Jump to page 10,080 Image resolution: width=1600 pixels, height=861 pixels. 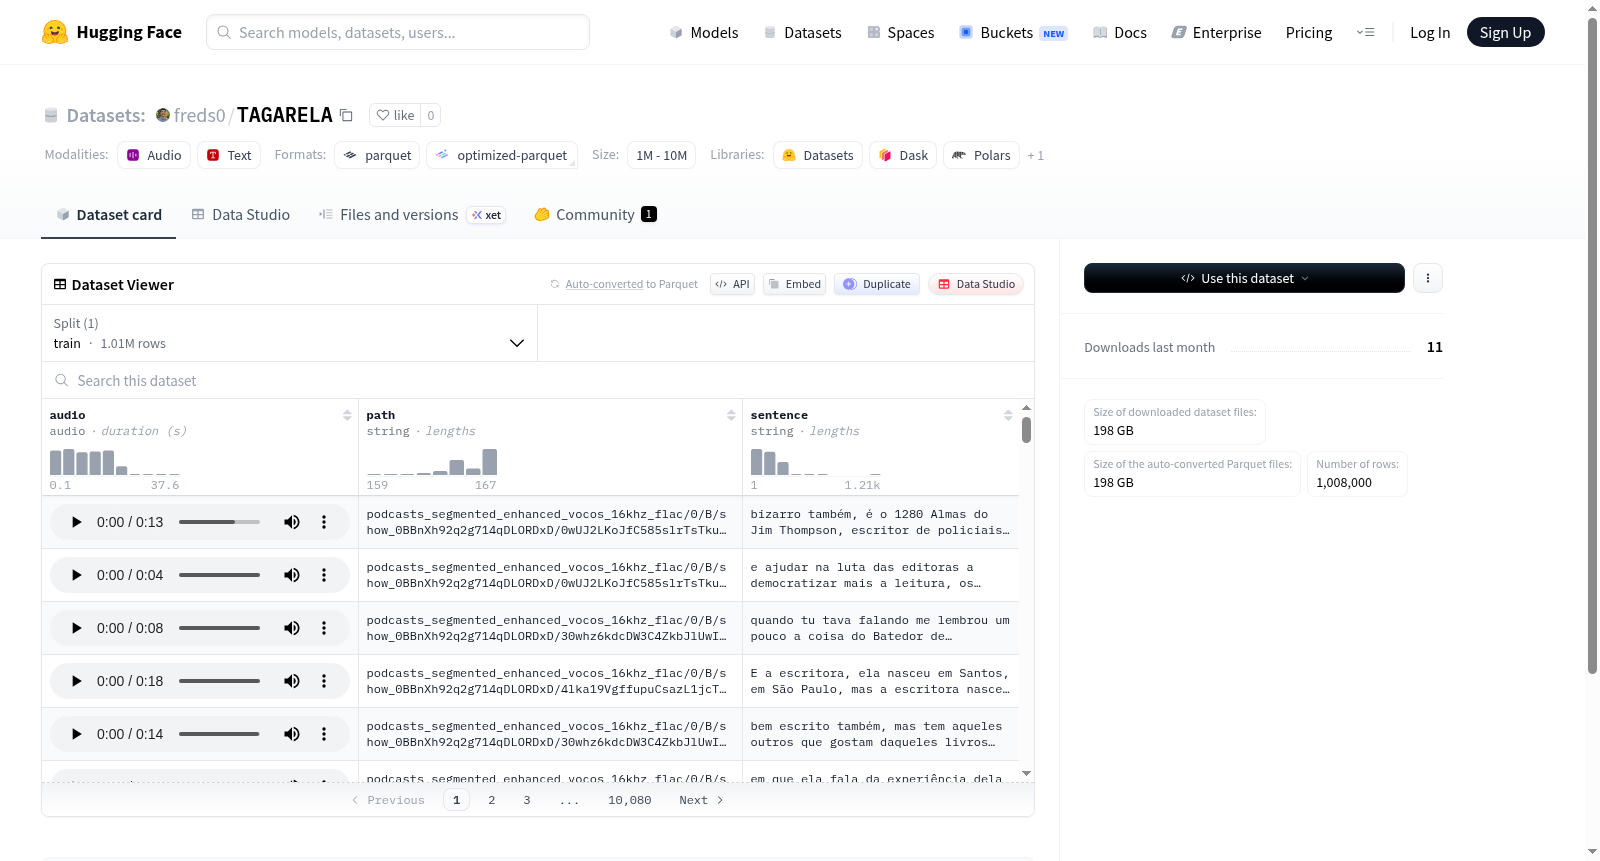(x=630, y=800)
